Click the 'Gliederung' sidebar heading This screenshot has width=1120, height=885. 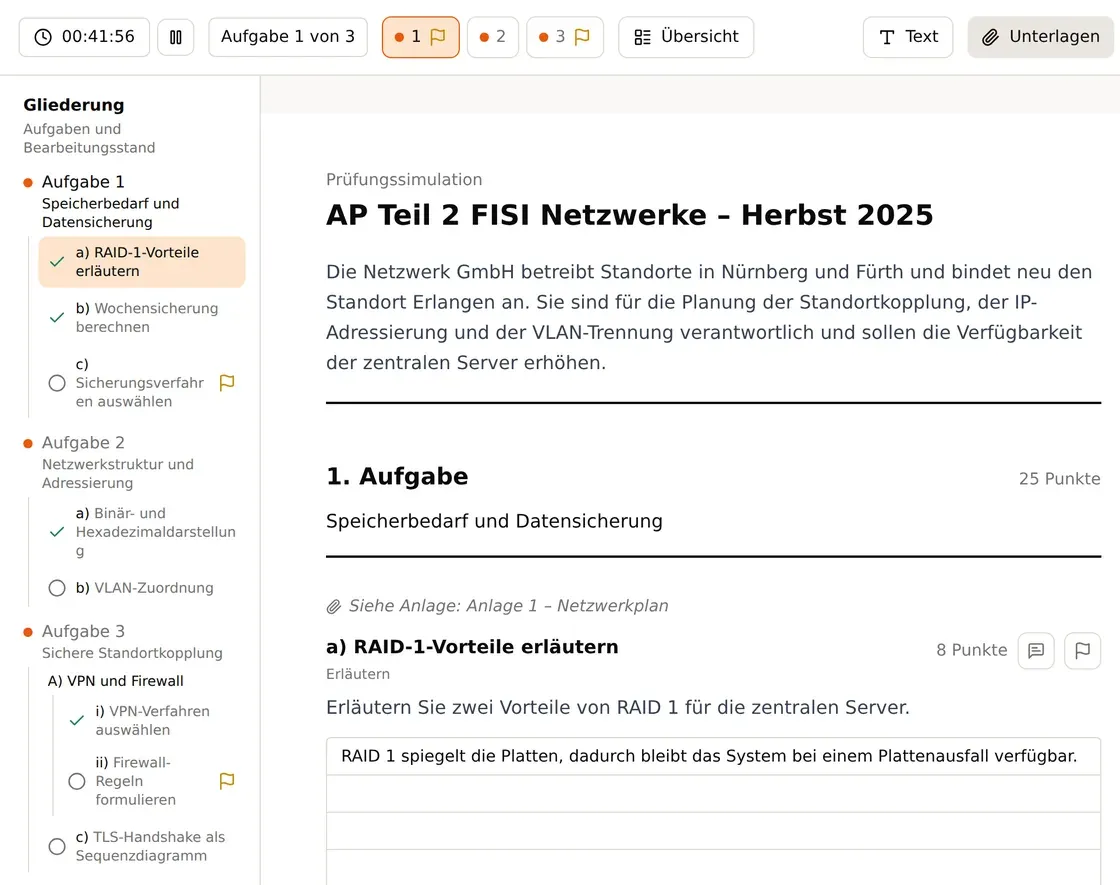coord(74,105)
